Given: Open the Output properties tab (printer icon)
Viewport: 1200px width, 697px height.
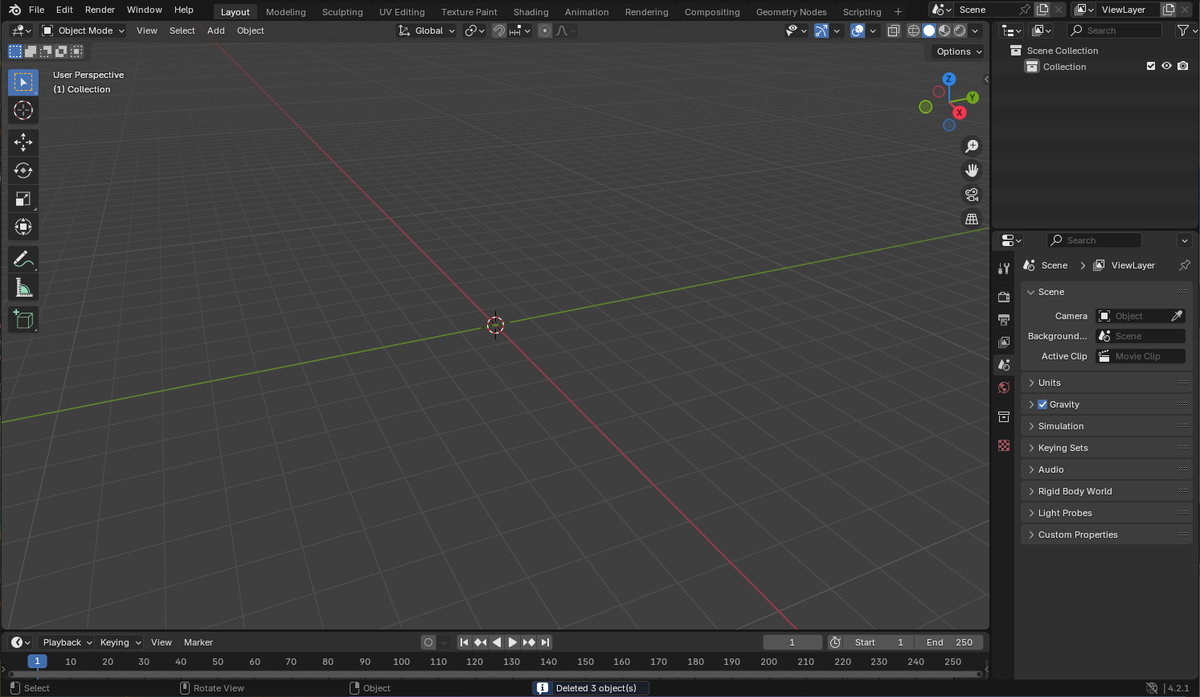Looking at the screenshot, I should (1004, 319).
